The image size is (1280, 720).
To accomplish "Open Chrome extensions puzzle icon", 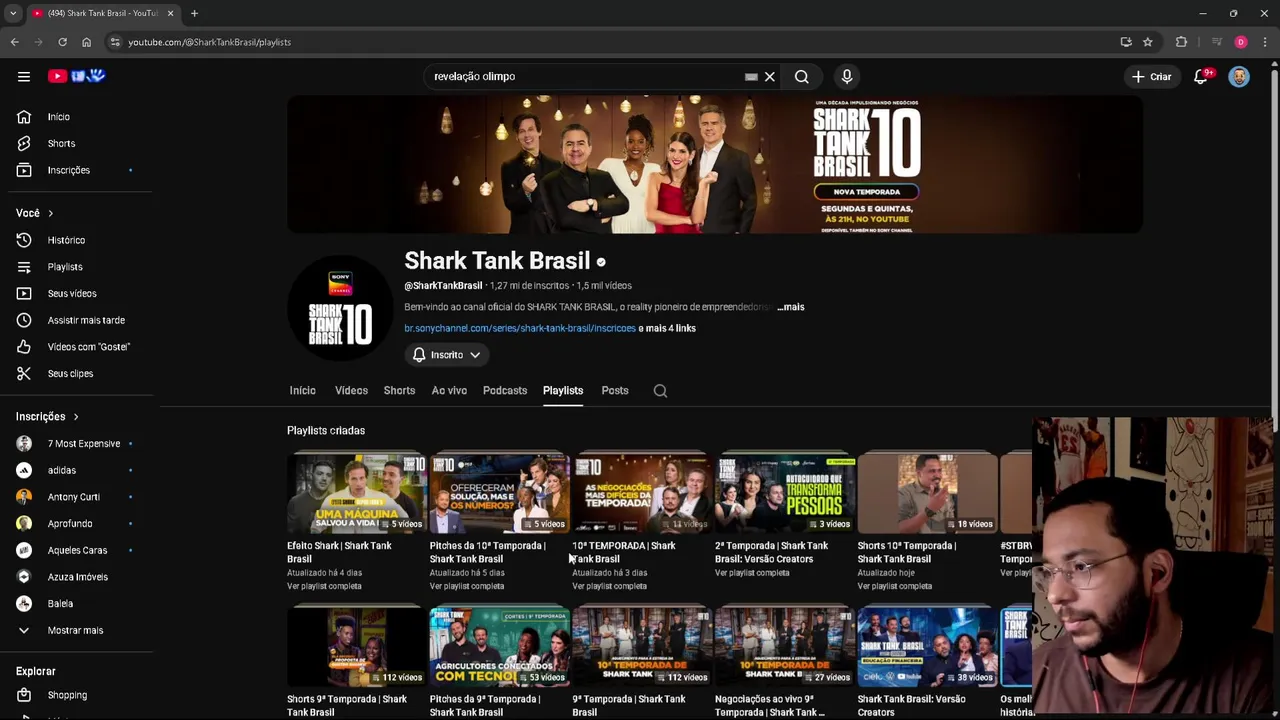I will click(1181, 42).
